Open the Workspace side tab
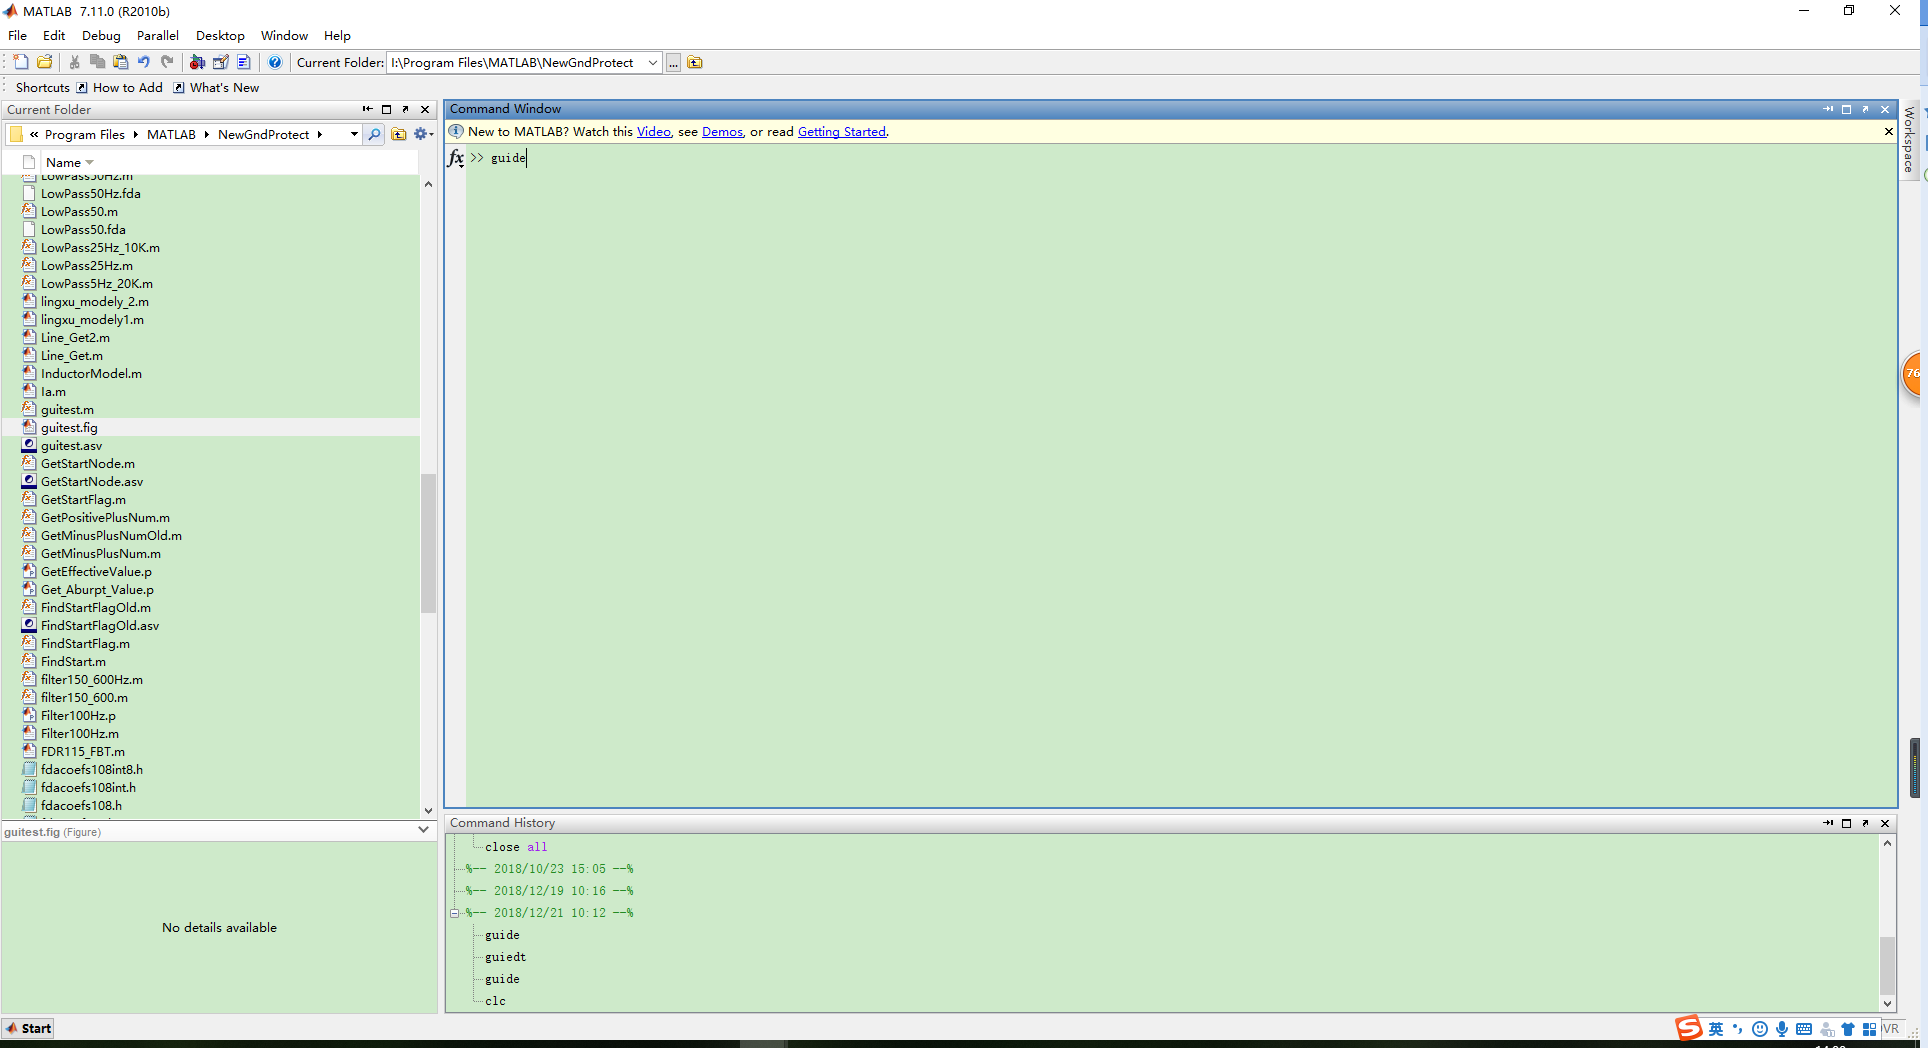 (1909, 140)
